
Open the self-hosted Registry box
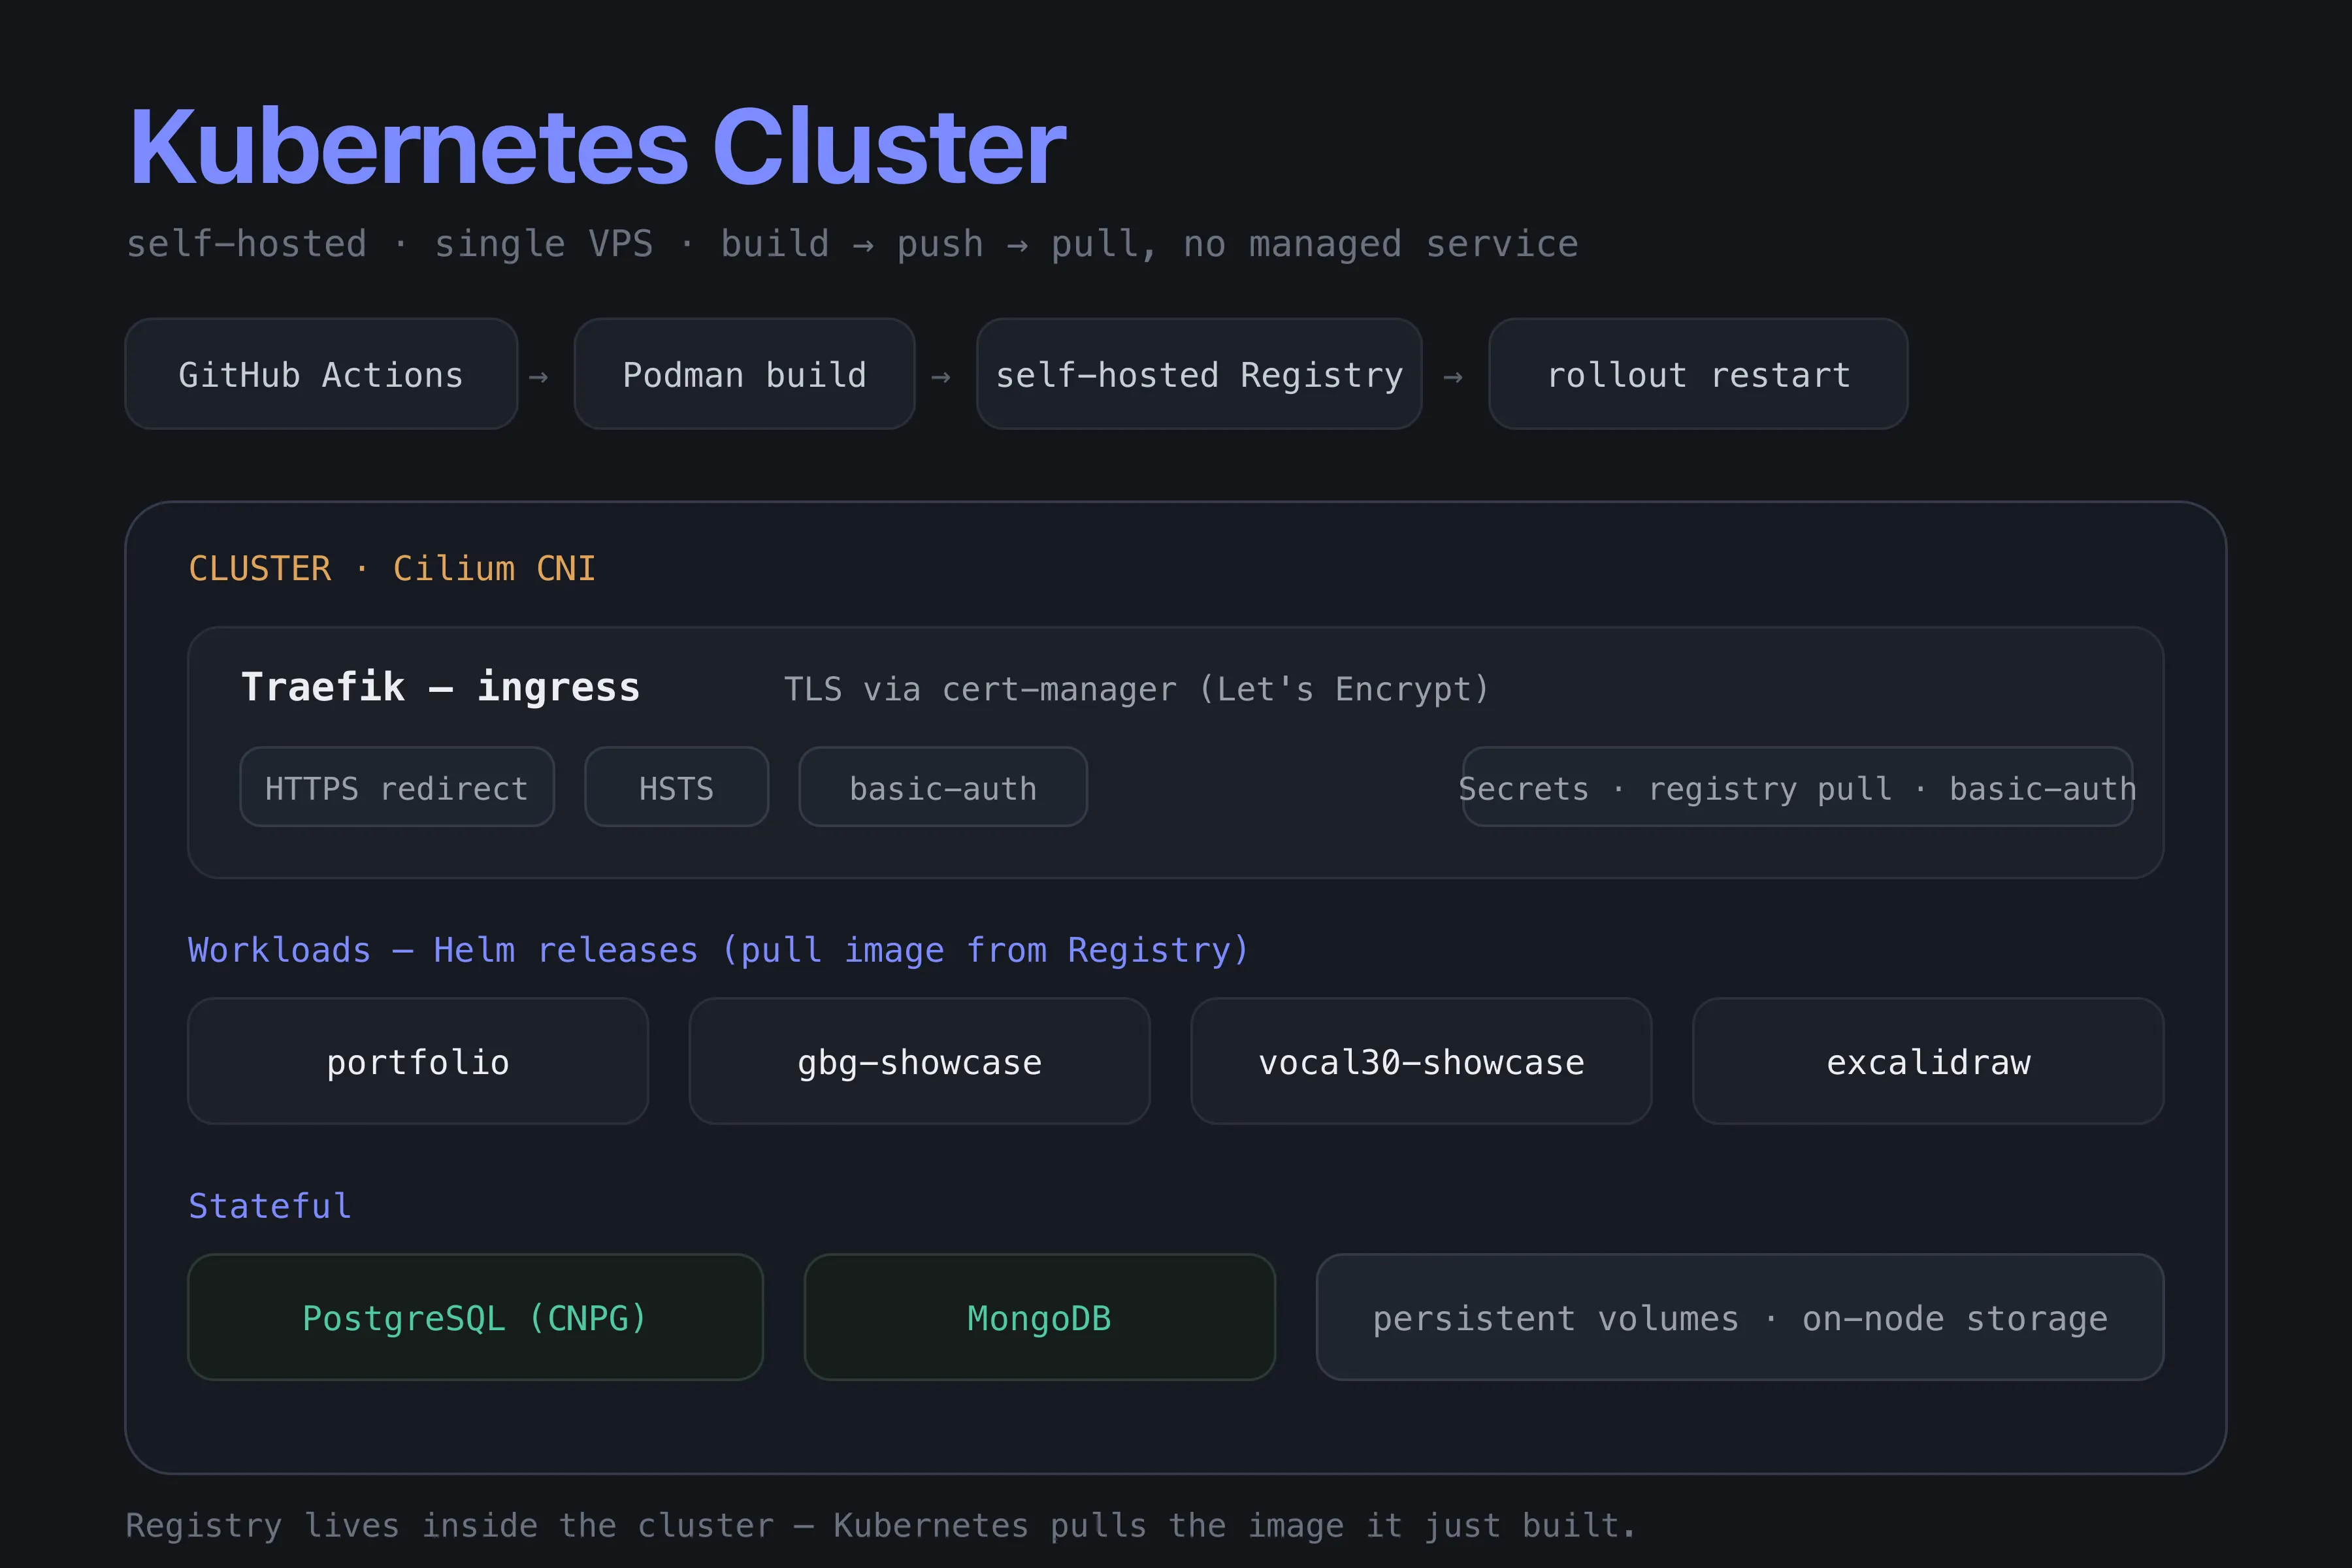click(x=1199, y=374)
